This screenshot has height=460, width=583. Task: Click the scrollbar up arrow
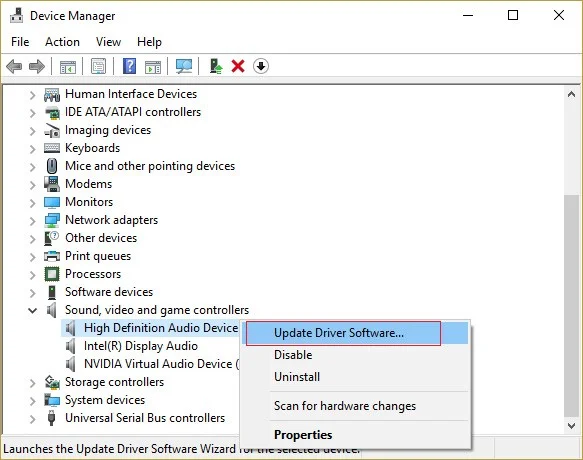(x=572, y=94)
